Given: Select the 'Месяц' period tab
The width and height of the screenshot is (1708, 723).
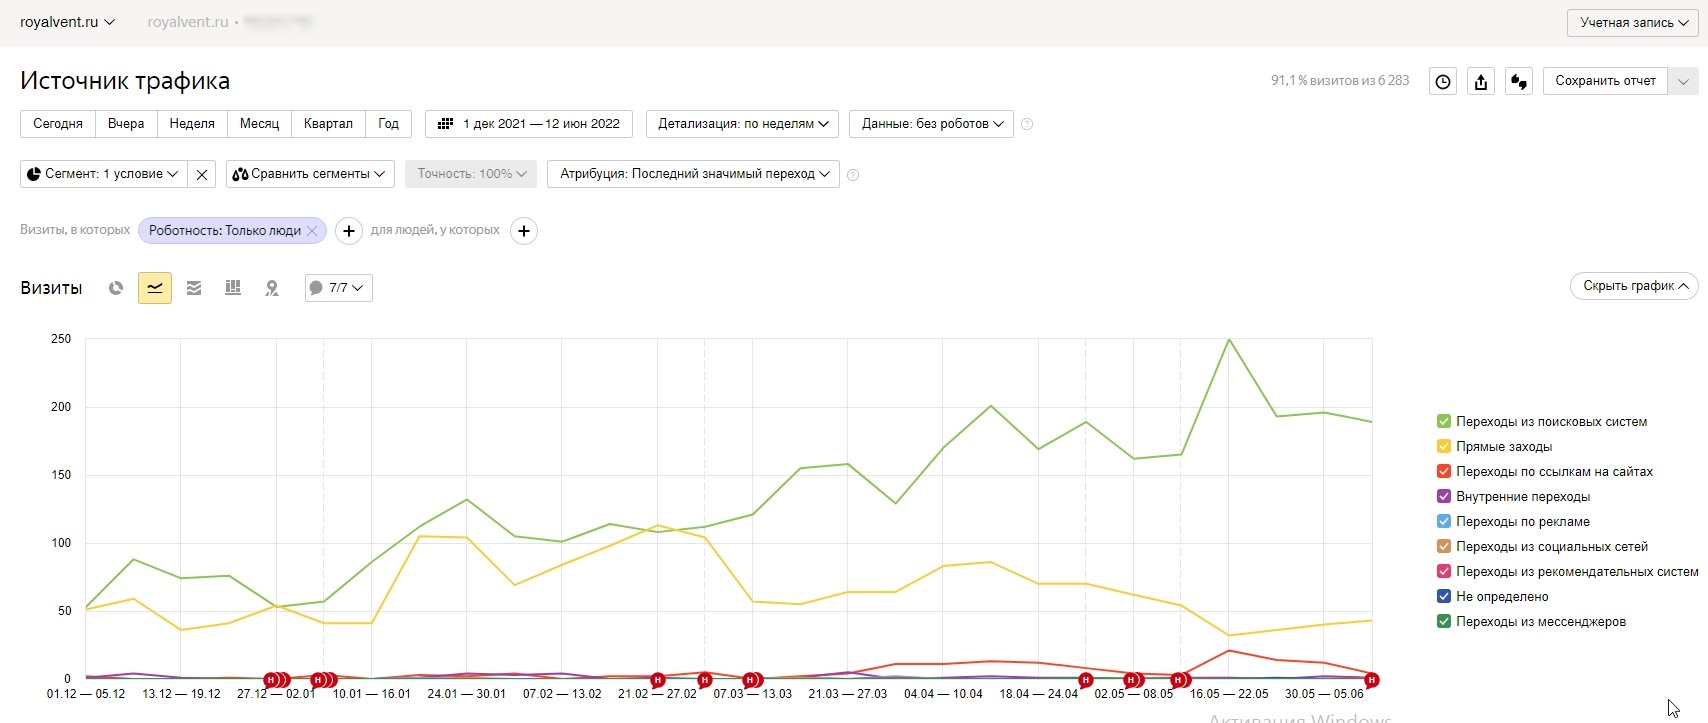Looking at the screenshot, I should coord(259,124).
